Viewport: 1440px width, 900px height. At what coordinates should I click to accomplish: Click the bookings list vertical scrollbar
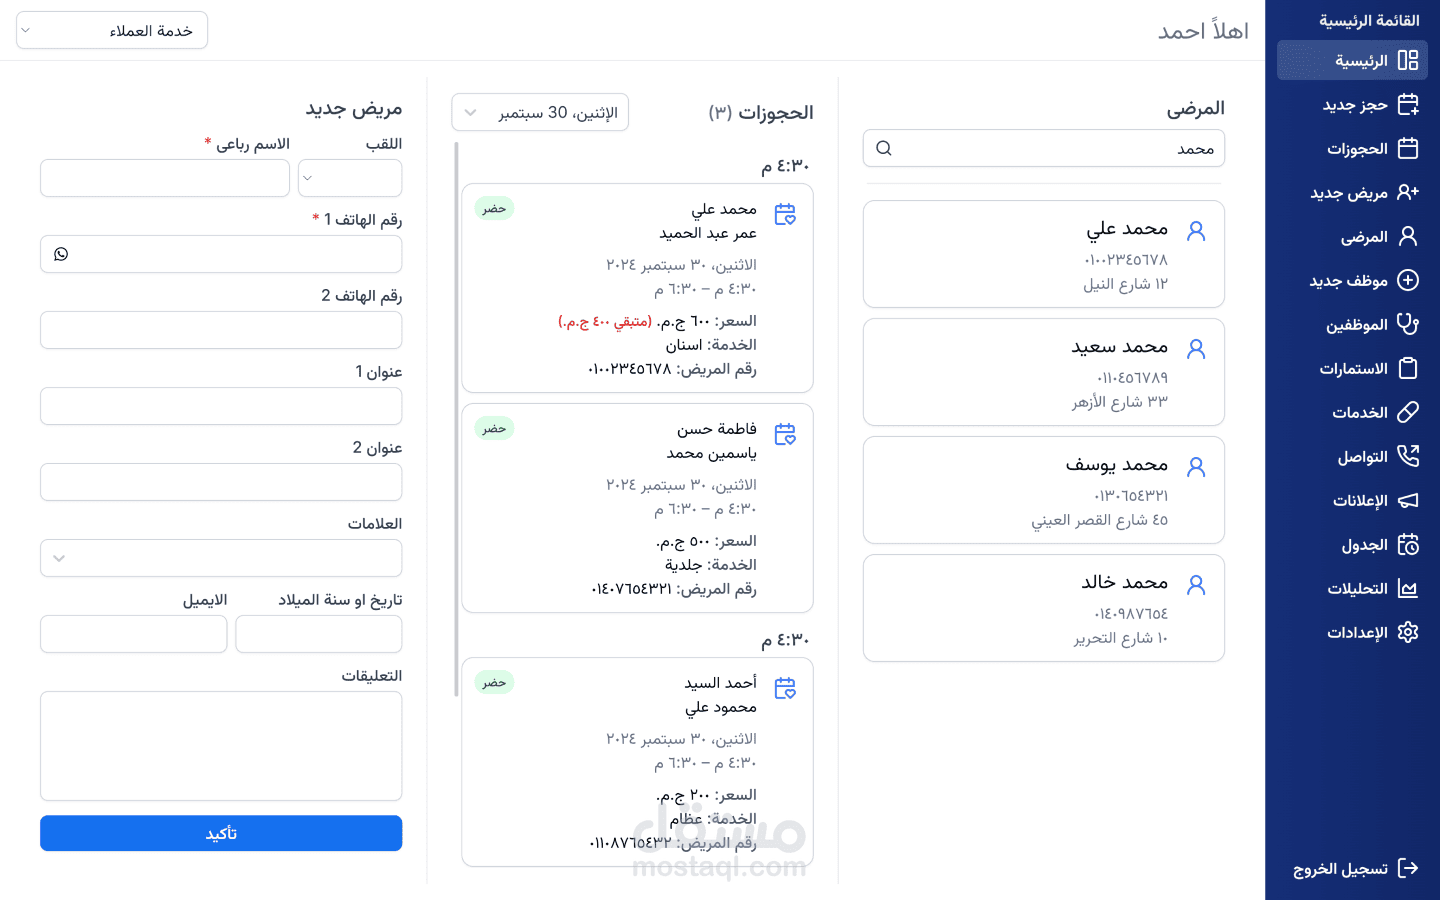click(456, 420)
